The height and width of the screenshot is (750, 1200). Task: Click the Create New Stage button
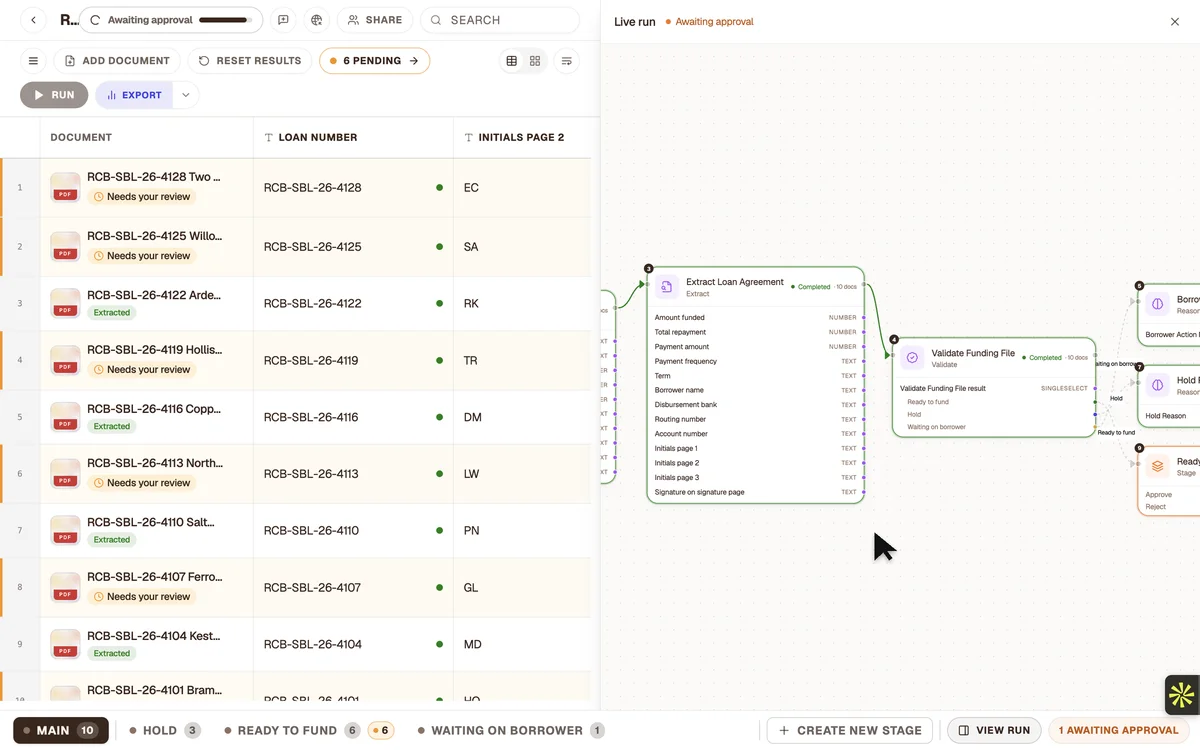(850, 730)
